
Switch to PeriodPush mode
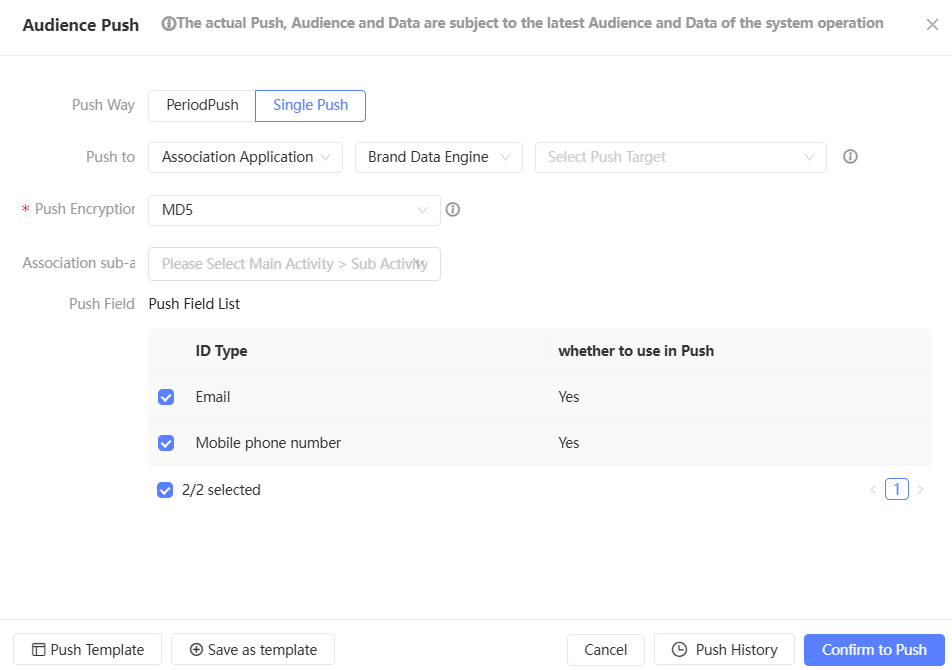click(x=202, y=105)
